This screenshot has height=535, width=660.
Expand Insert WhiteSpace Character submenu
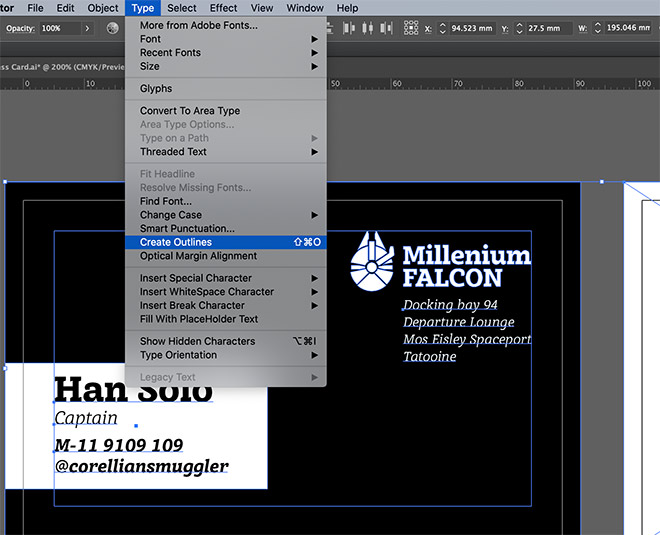[x=226, y=292]
